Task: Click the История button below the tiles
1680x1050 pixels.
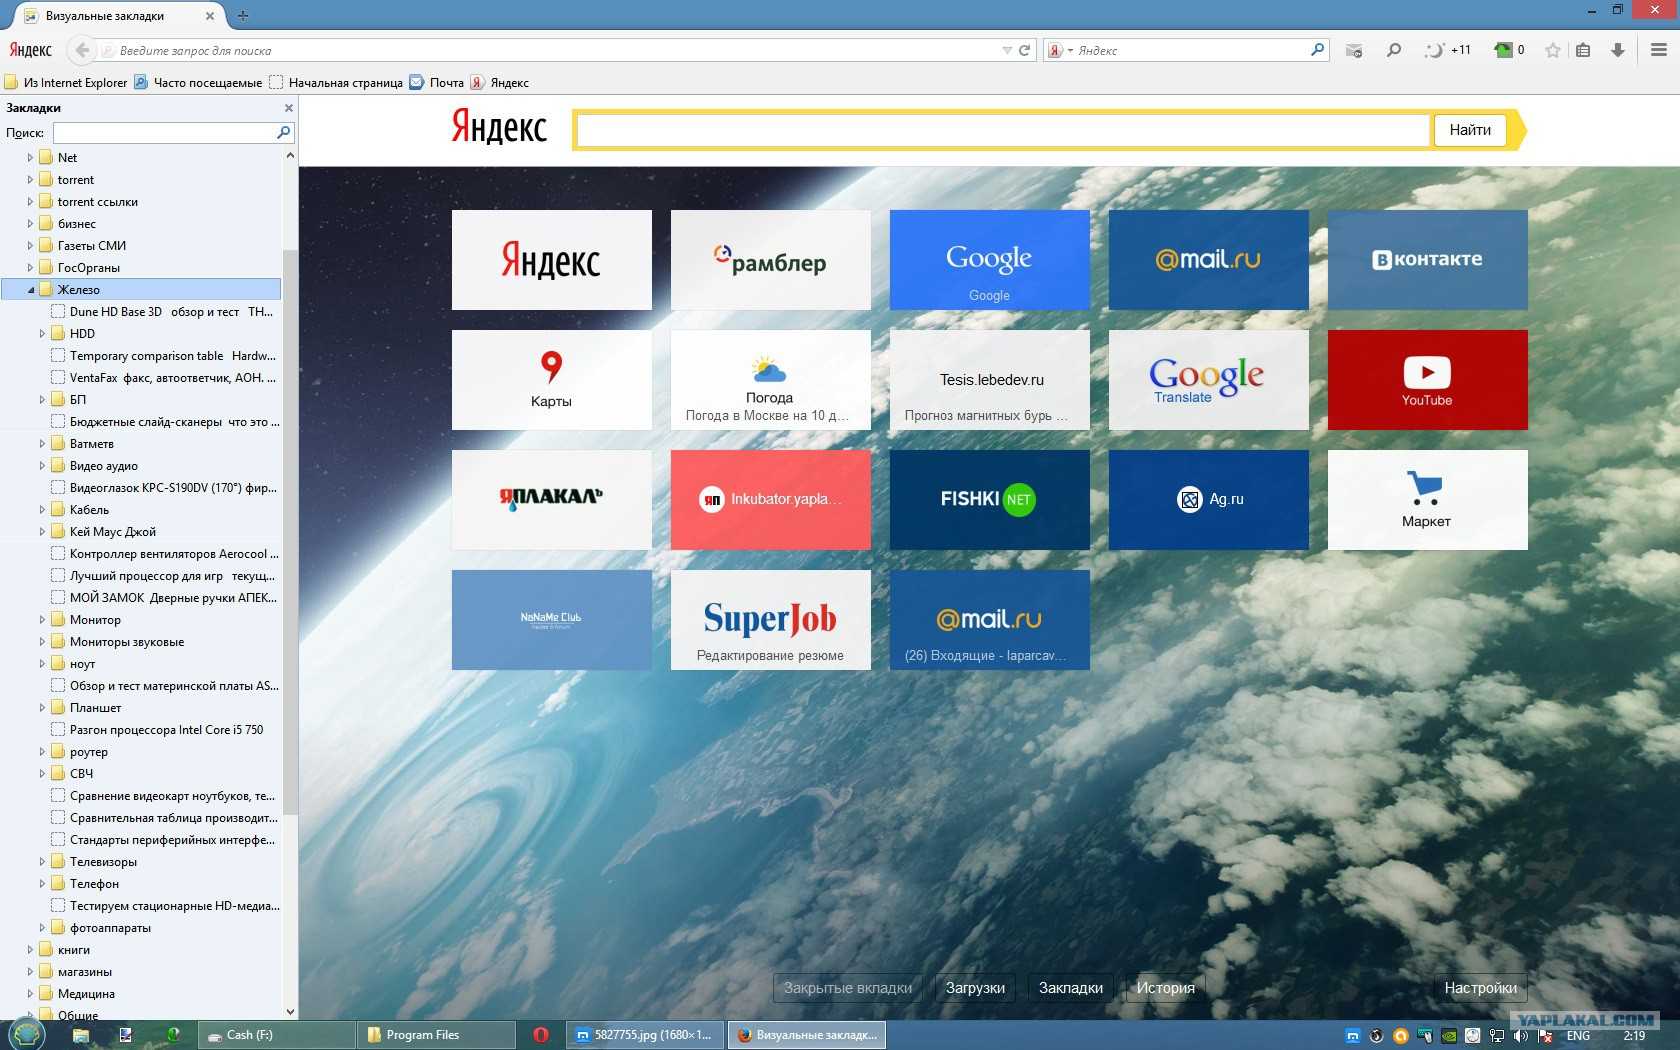Action: tap(1165, 988)
